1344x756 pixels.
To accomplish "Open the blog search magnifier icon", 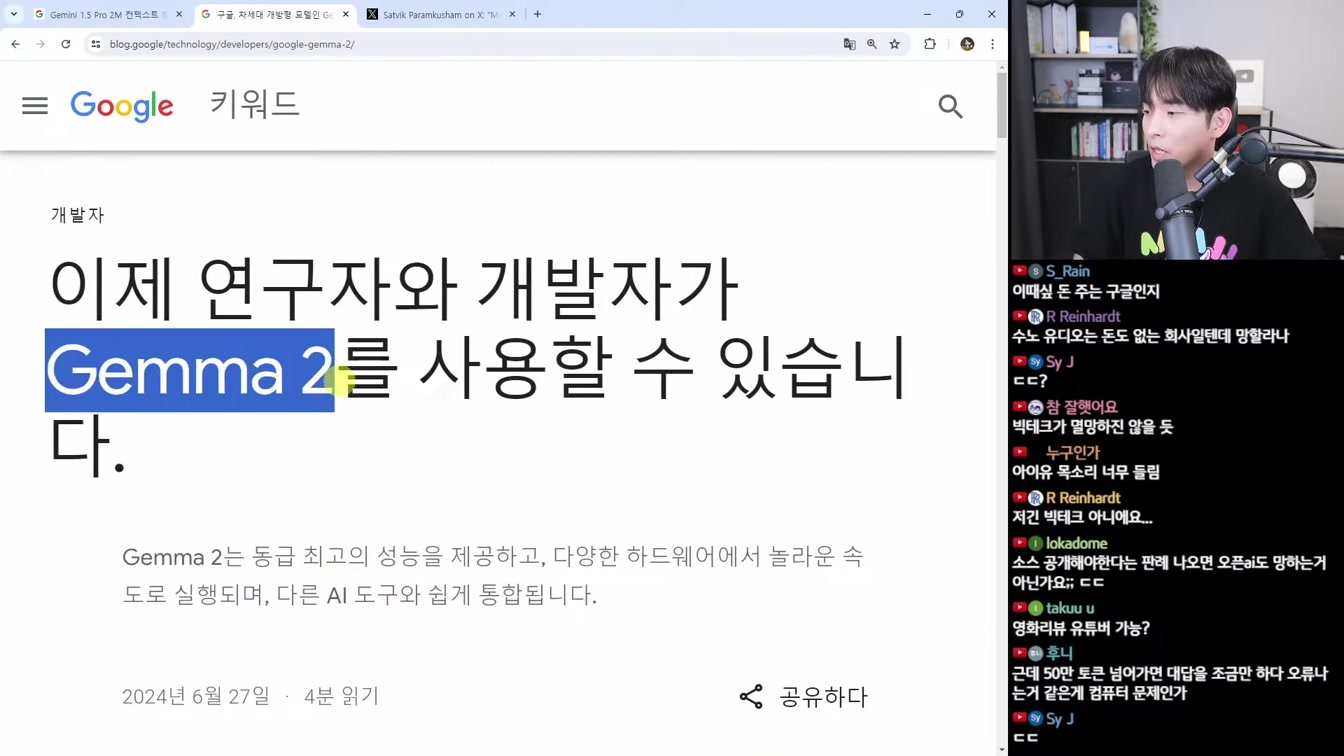I will pos(950,106).
